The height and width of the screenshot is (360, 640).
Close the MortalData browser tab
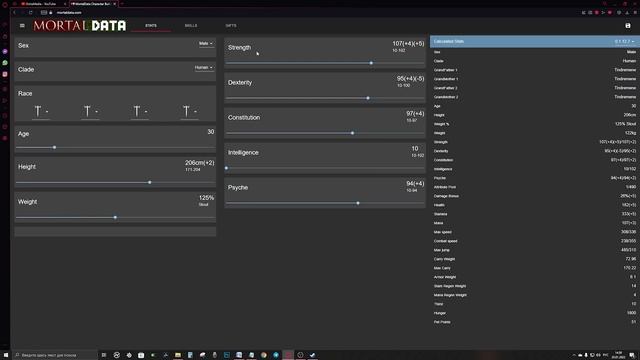tap(114, 4)
